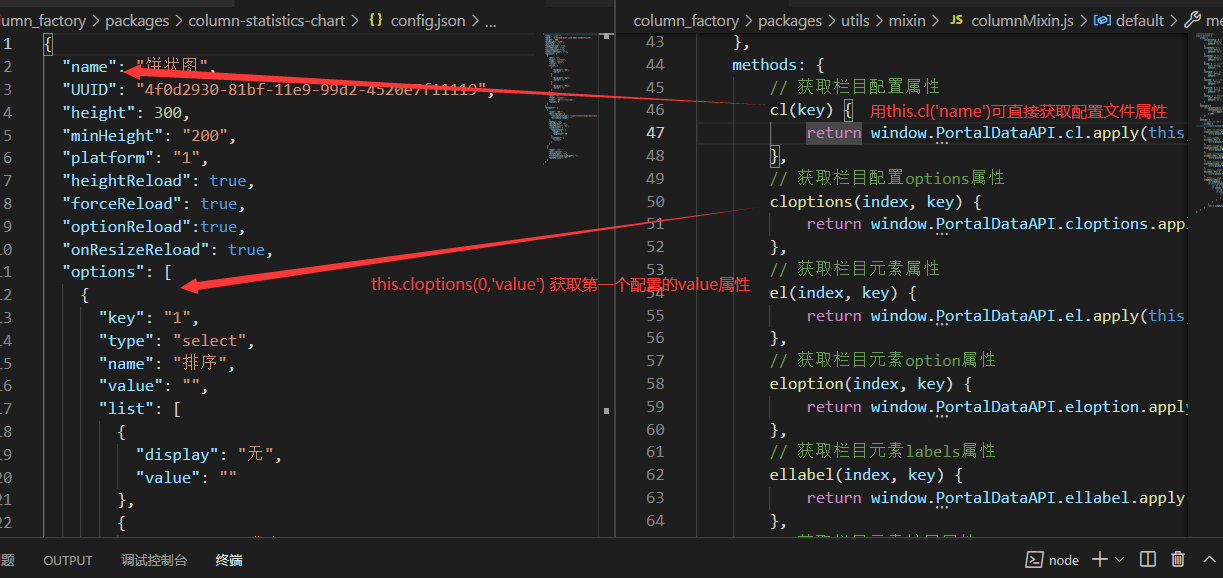
Task: Select the 终端 terminal tab
Action: [229, 561]
